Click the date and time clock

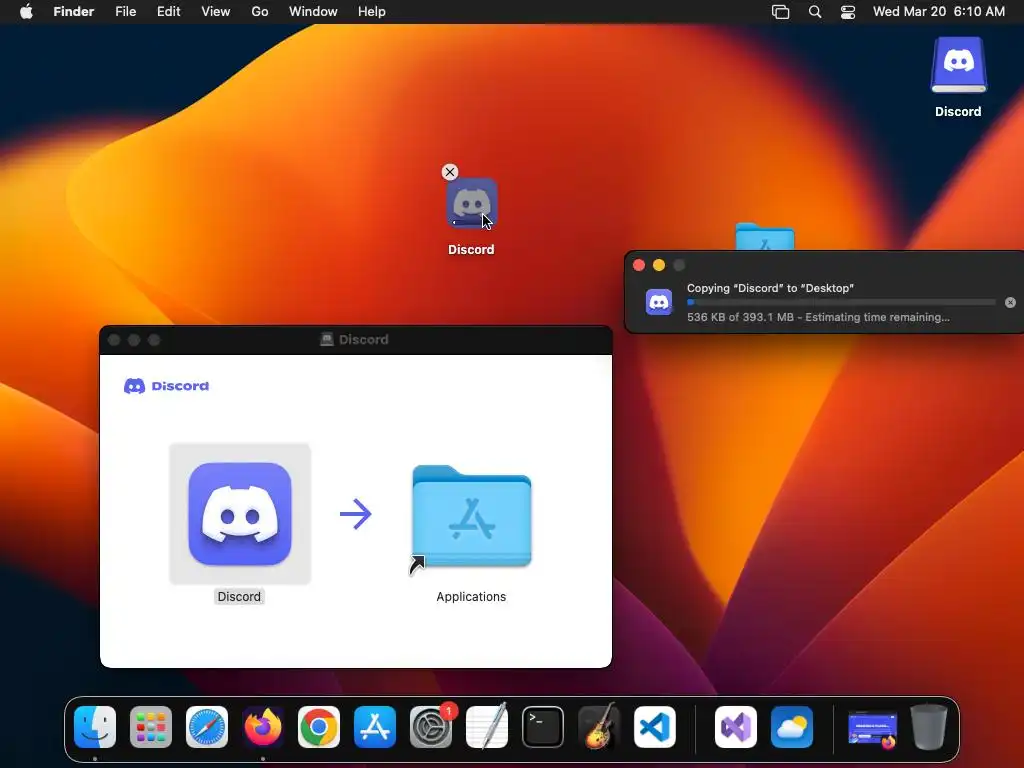click(x=938, y=12)
